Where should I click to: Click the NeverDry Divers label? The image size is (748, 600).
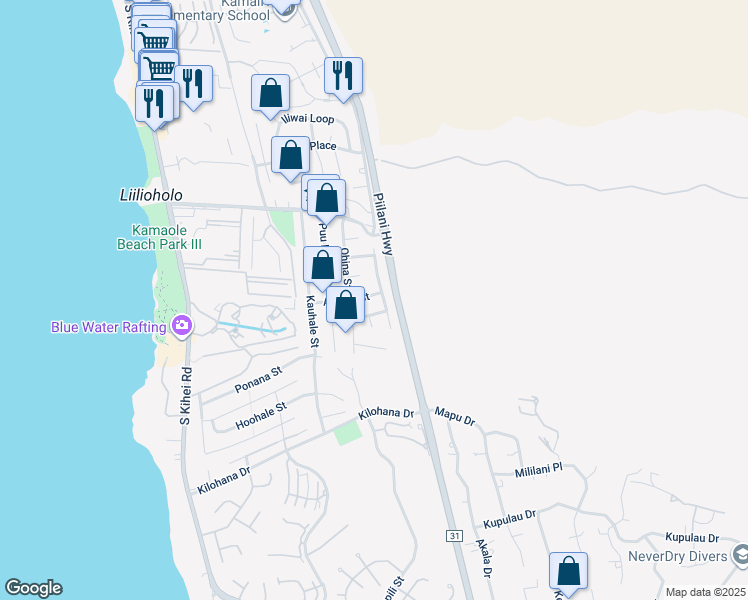click(x=678, y=556)
